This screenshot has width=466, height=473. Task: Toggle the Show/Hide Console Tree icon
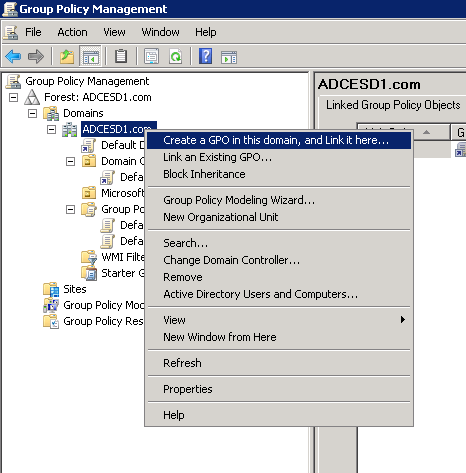coord(90,56)
